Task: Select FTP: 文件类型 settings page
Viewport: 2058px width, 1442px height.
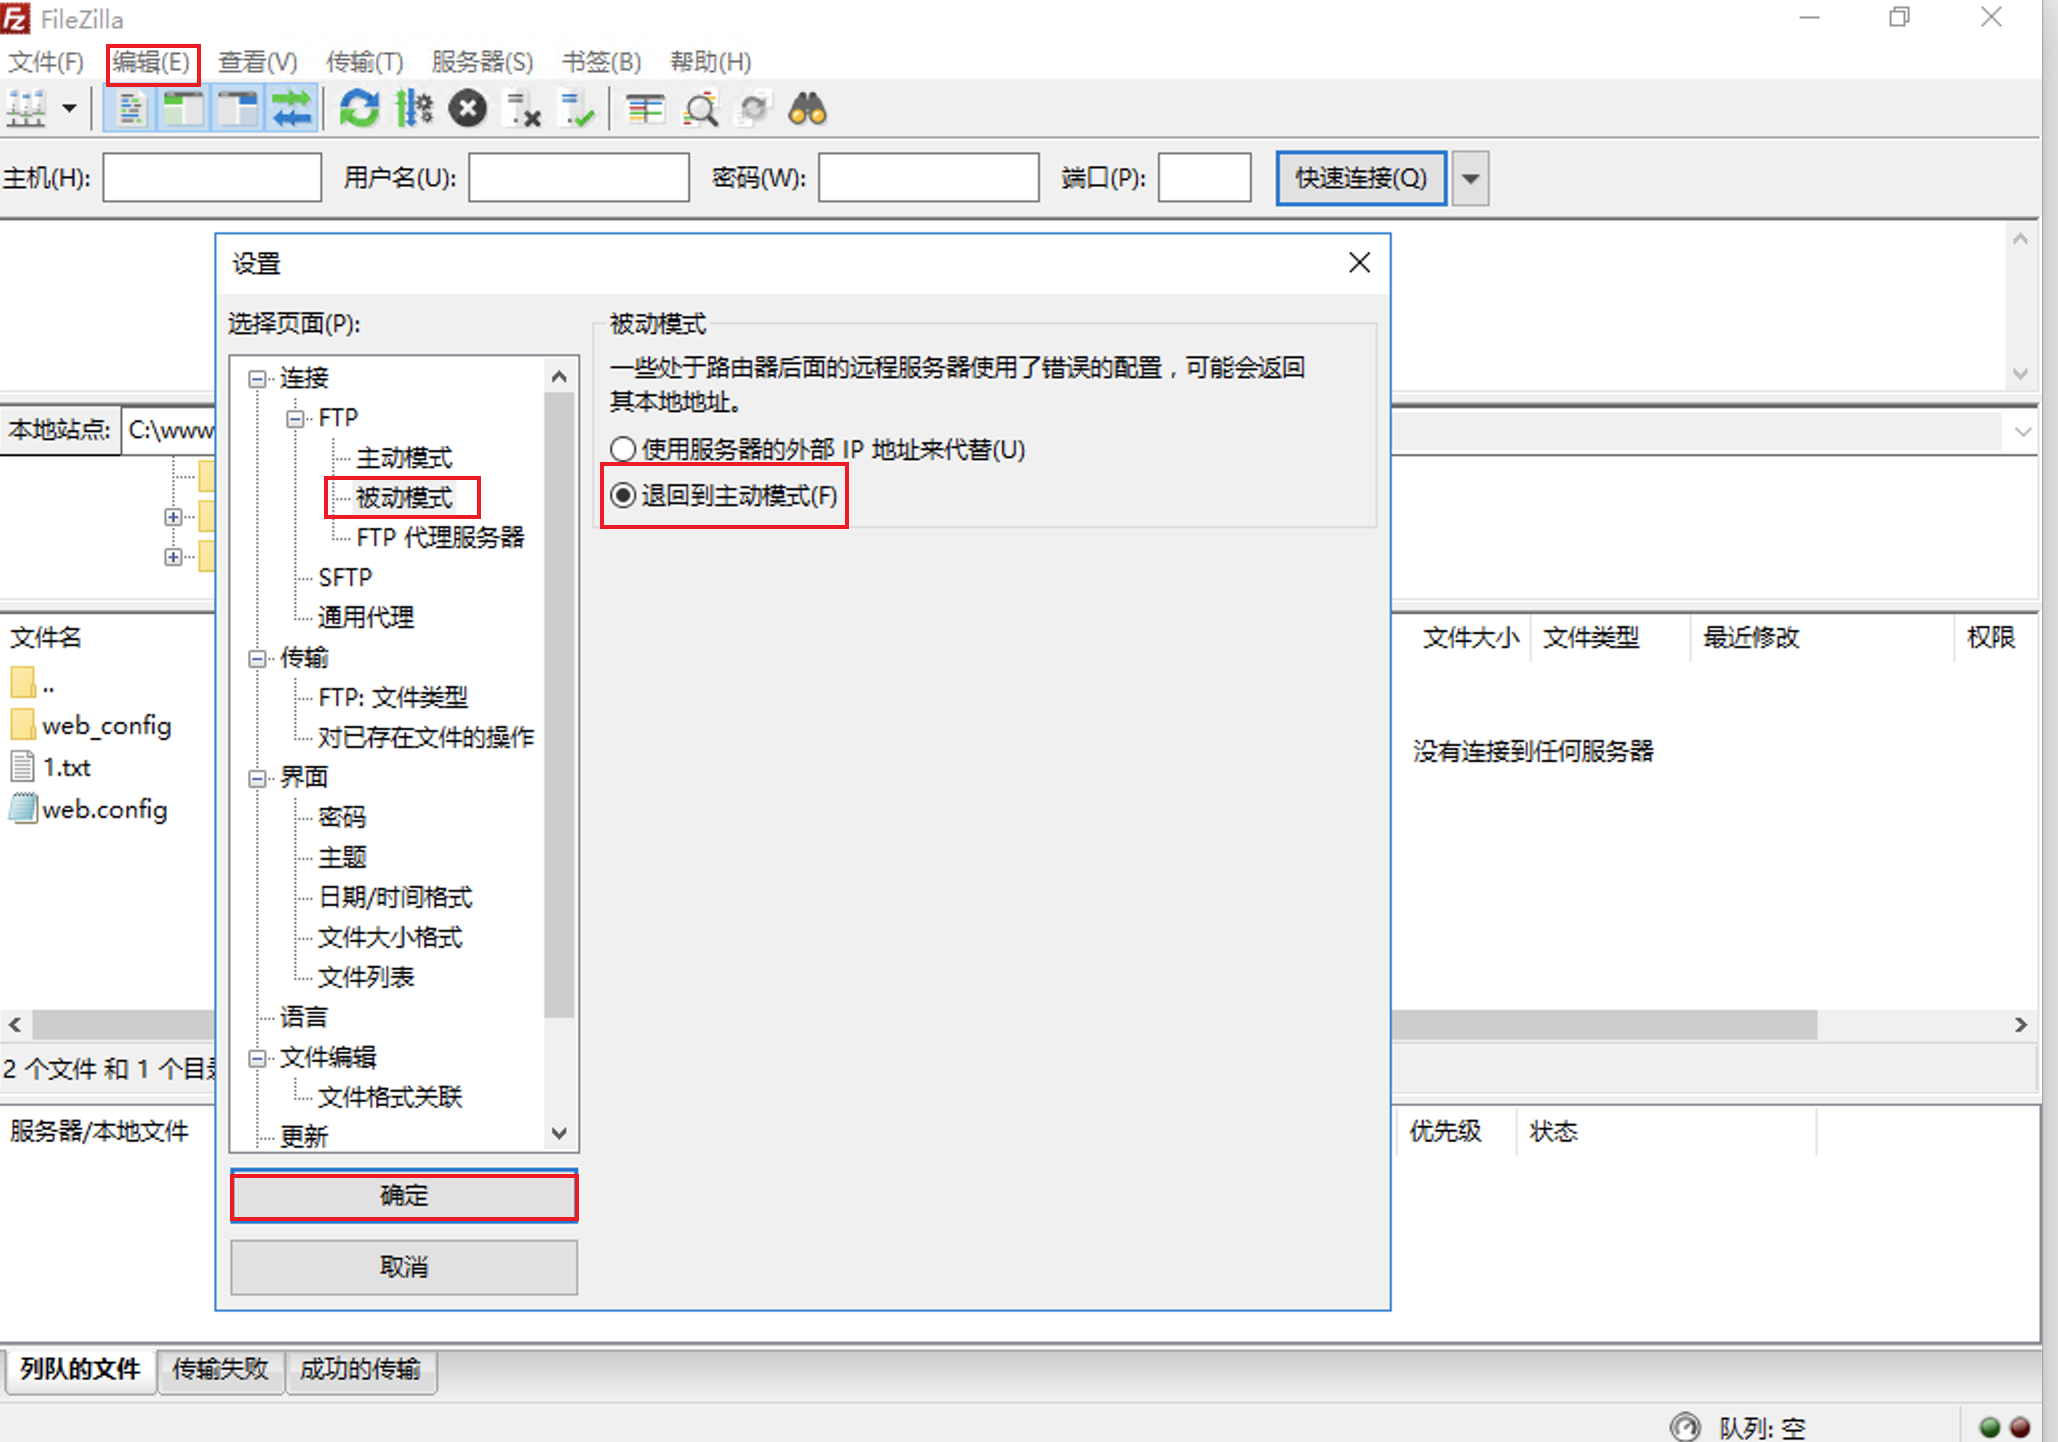Action: coord(393,697)
